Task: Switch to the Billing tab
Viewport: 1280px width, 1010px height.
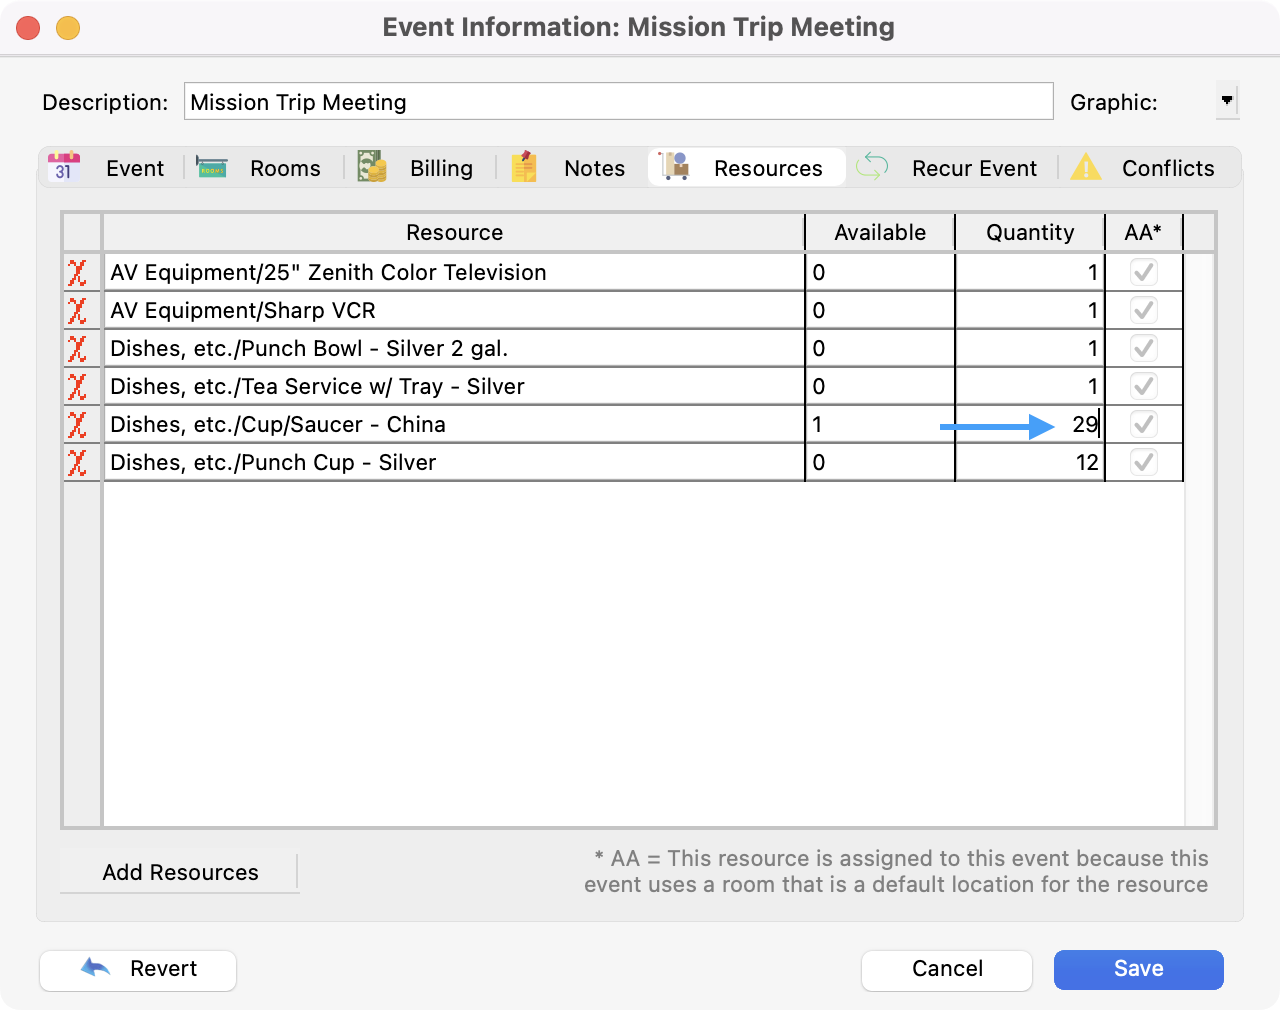Action: coord(440,168)
